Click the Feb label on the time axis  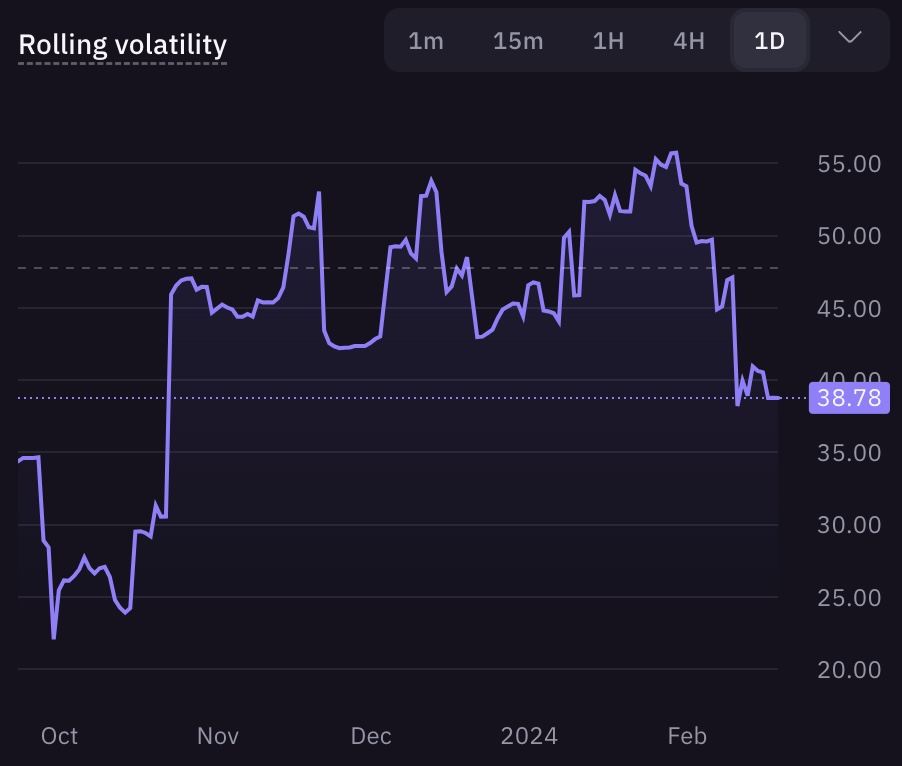[x=687, y=736]
